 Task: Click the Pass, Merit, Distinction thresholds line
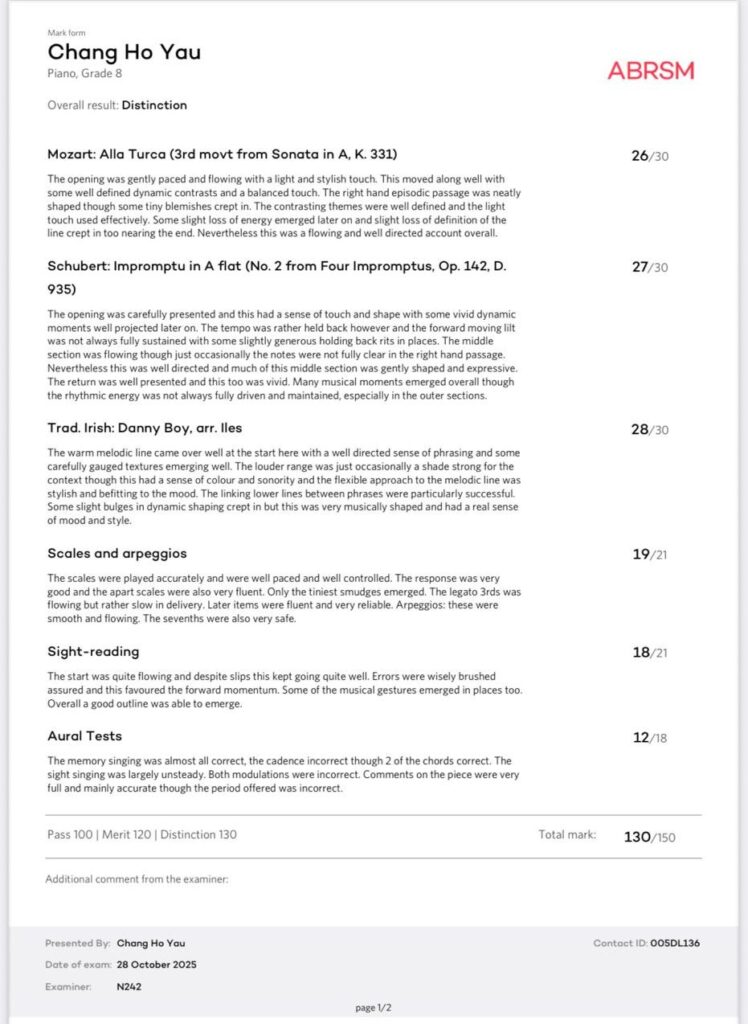pyautogui.click(x=142, y=834)
